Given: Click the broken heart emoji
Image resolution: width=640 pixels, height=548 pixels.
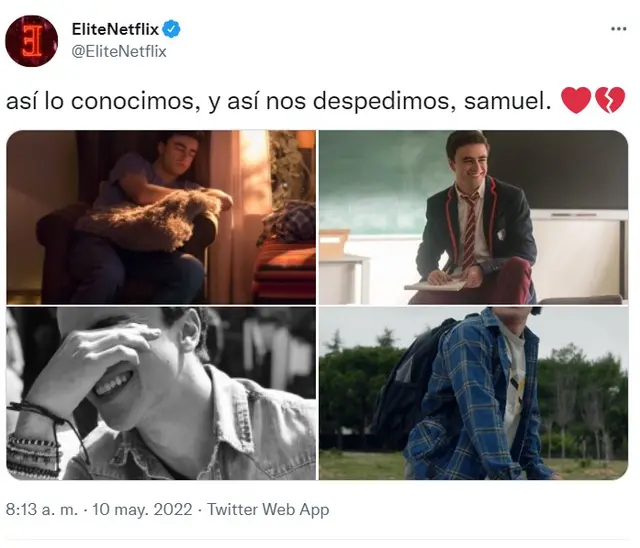Looking at the screenshot, I should [610, 100].
